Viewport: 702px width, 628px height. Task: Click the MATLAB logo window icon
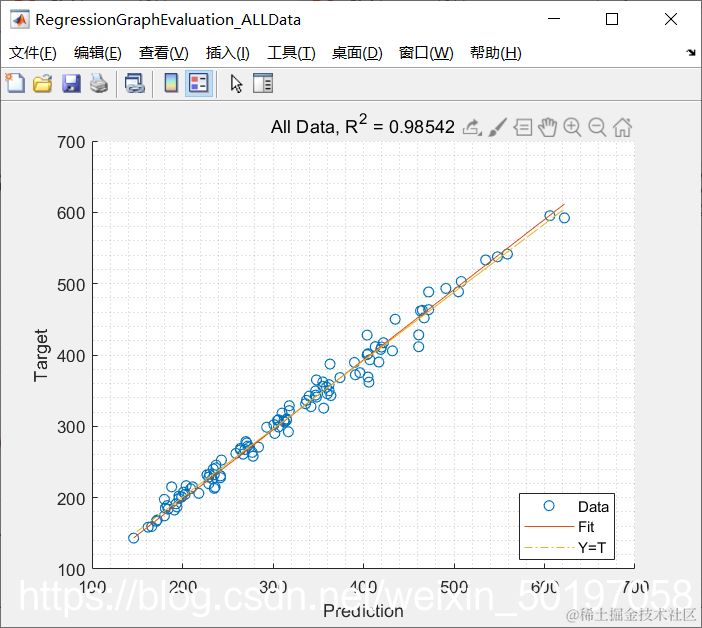20,20
